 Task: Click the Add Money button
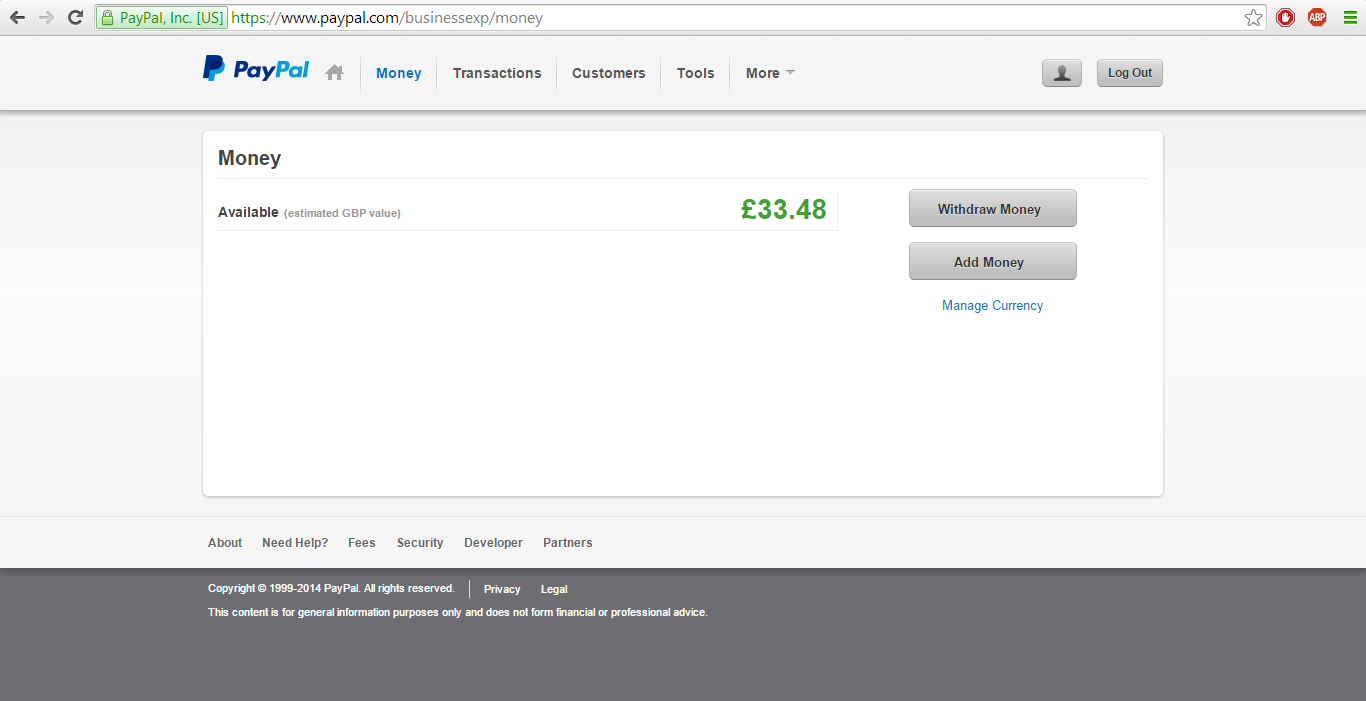pyautogui.click(x=993, y=261)
